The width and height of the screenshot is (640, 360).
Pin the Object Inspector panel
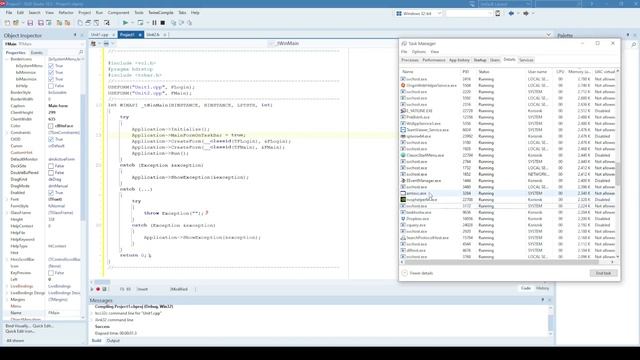tap(75, 36)
